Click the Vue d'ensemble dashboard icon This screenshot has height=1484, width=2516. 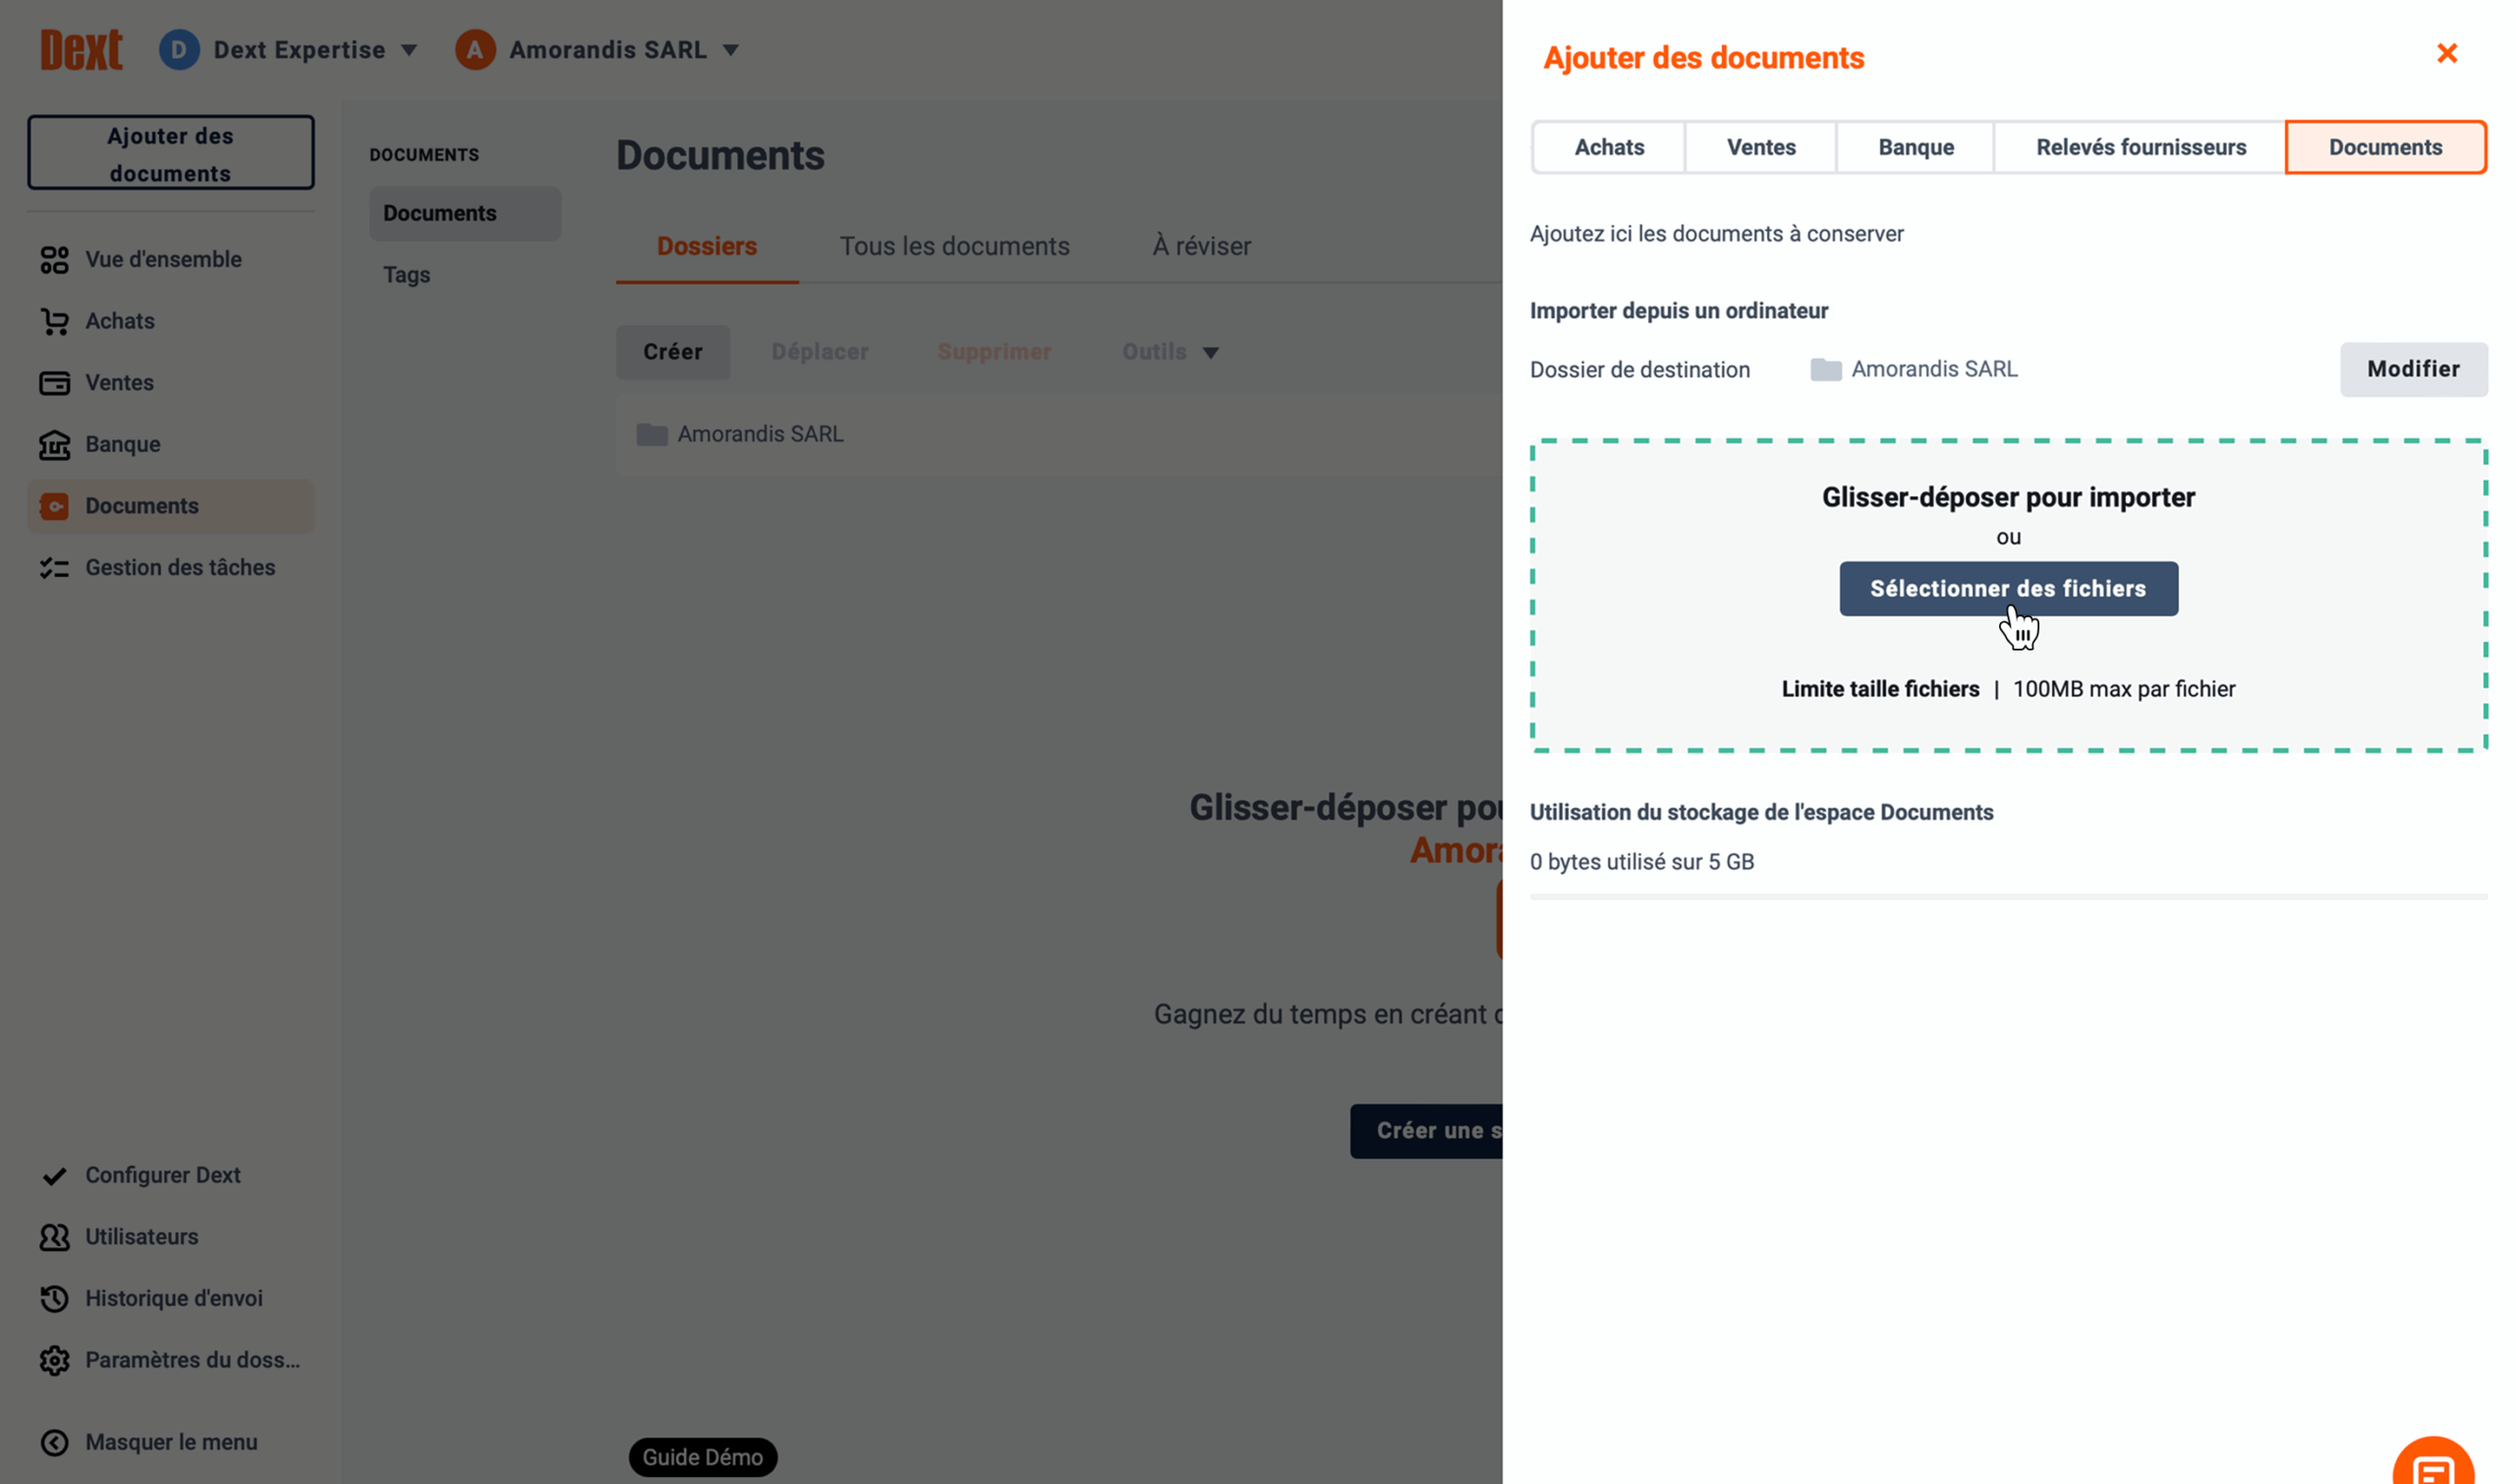(54, 260)
